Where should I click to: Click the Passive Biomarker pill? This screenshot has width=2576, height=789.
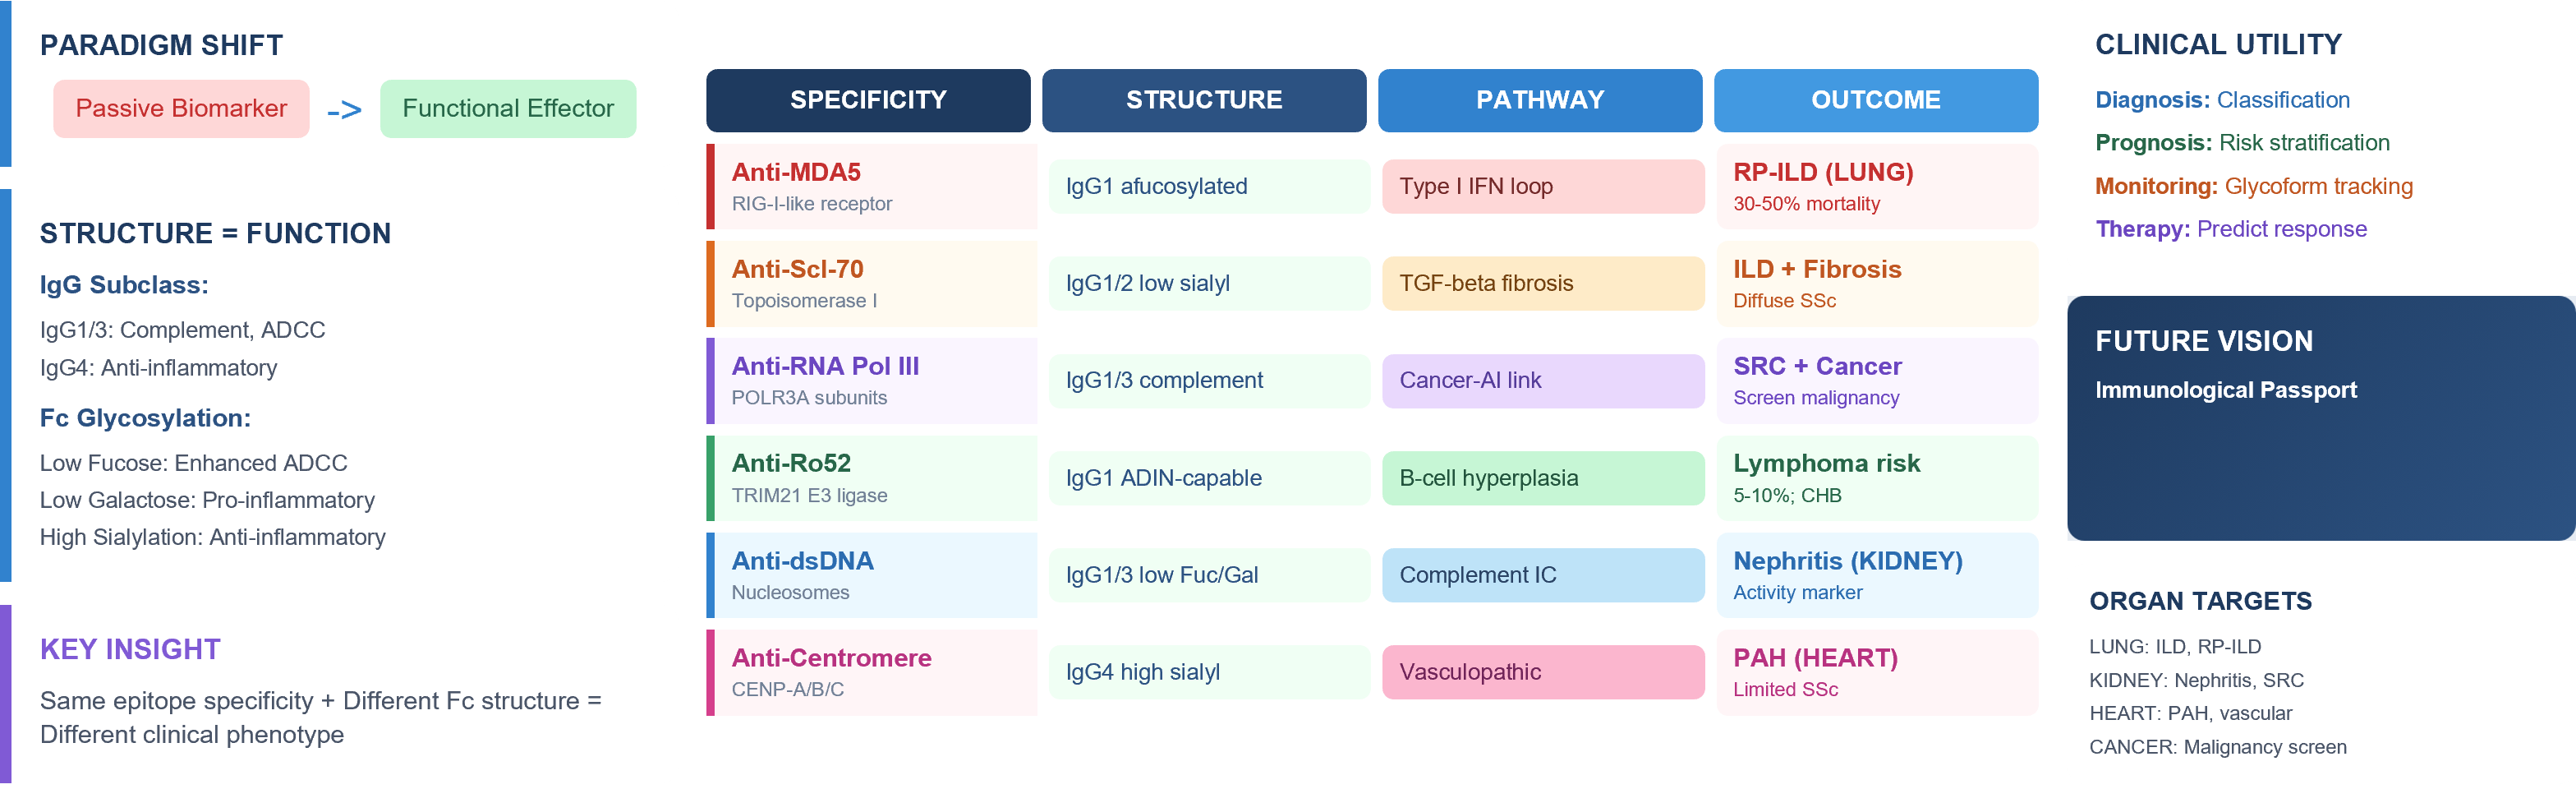point(181,108)
